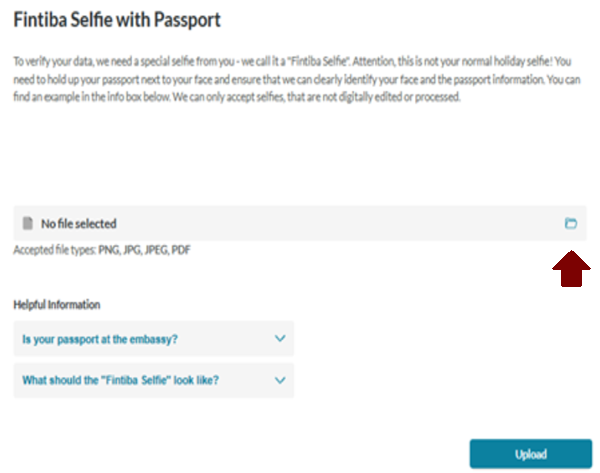This screenshot has width=600, height=473.
Task: Click the document icon beside No file selected
Action: click(26, 224)
